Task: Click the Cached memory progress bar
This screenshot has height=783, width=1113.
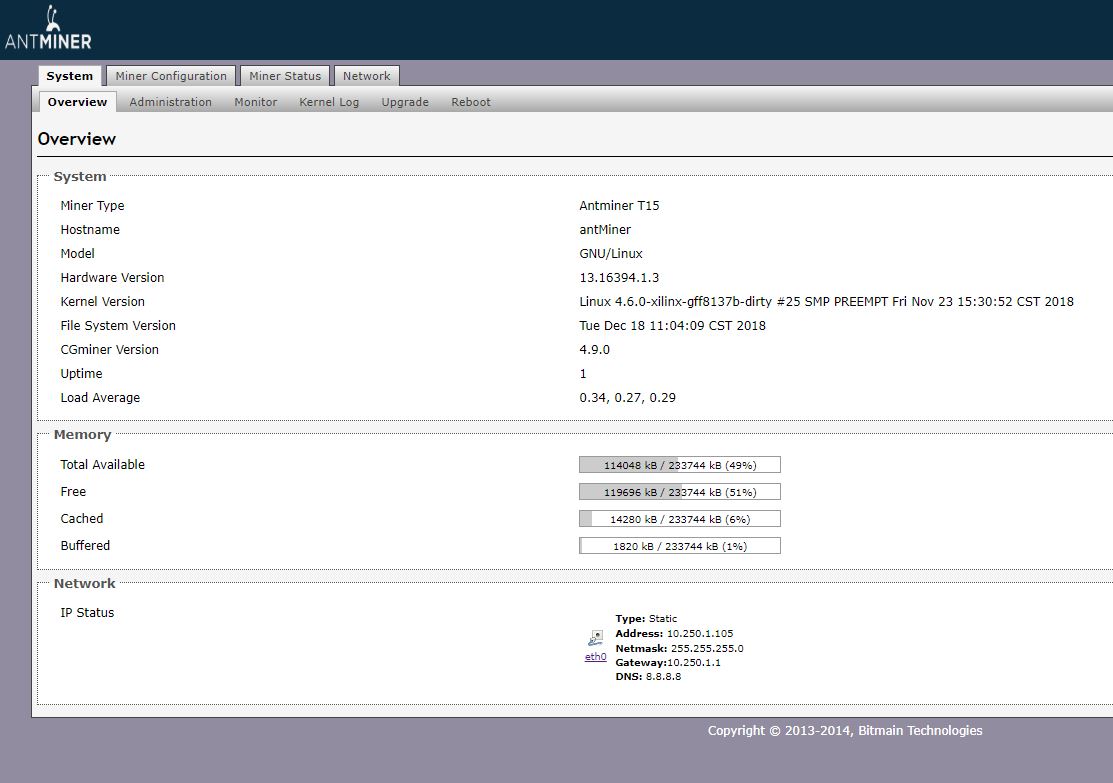Action: coord(680,519)
